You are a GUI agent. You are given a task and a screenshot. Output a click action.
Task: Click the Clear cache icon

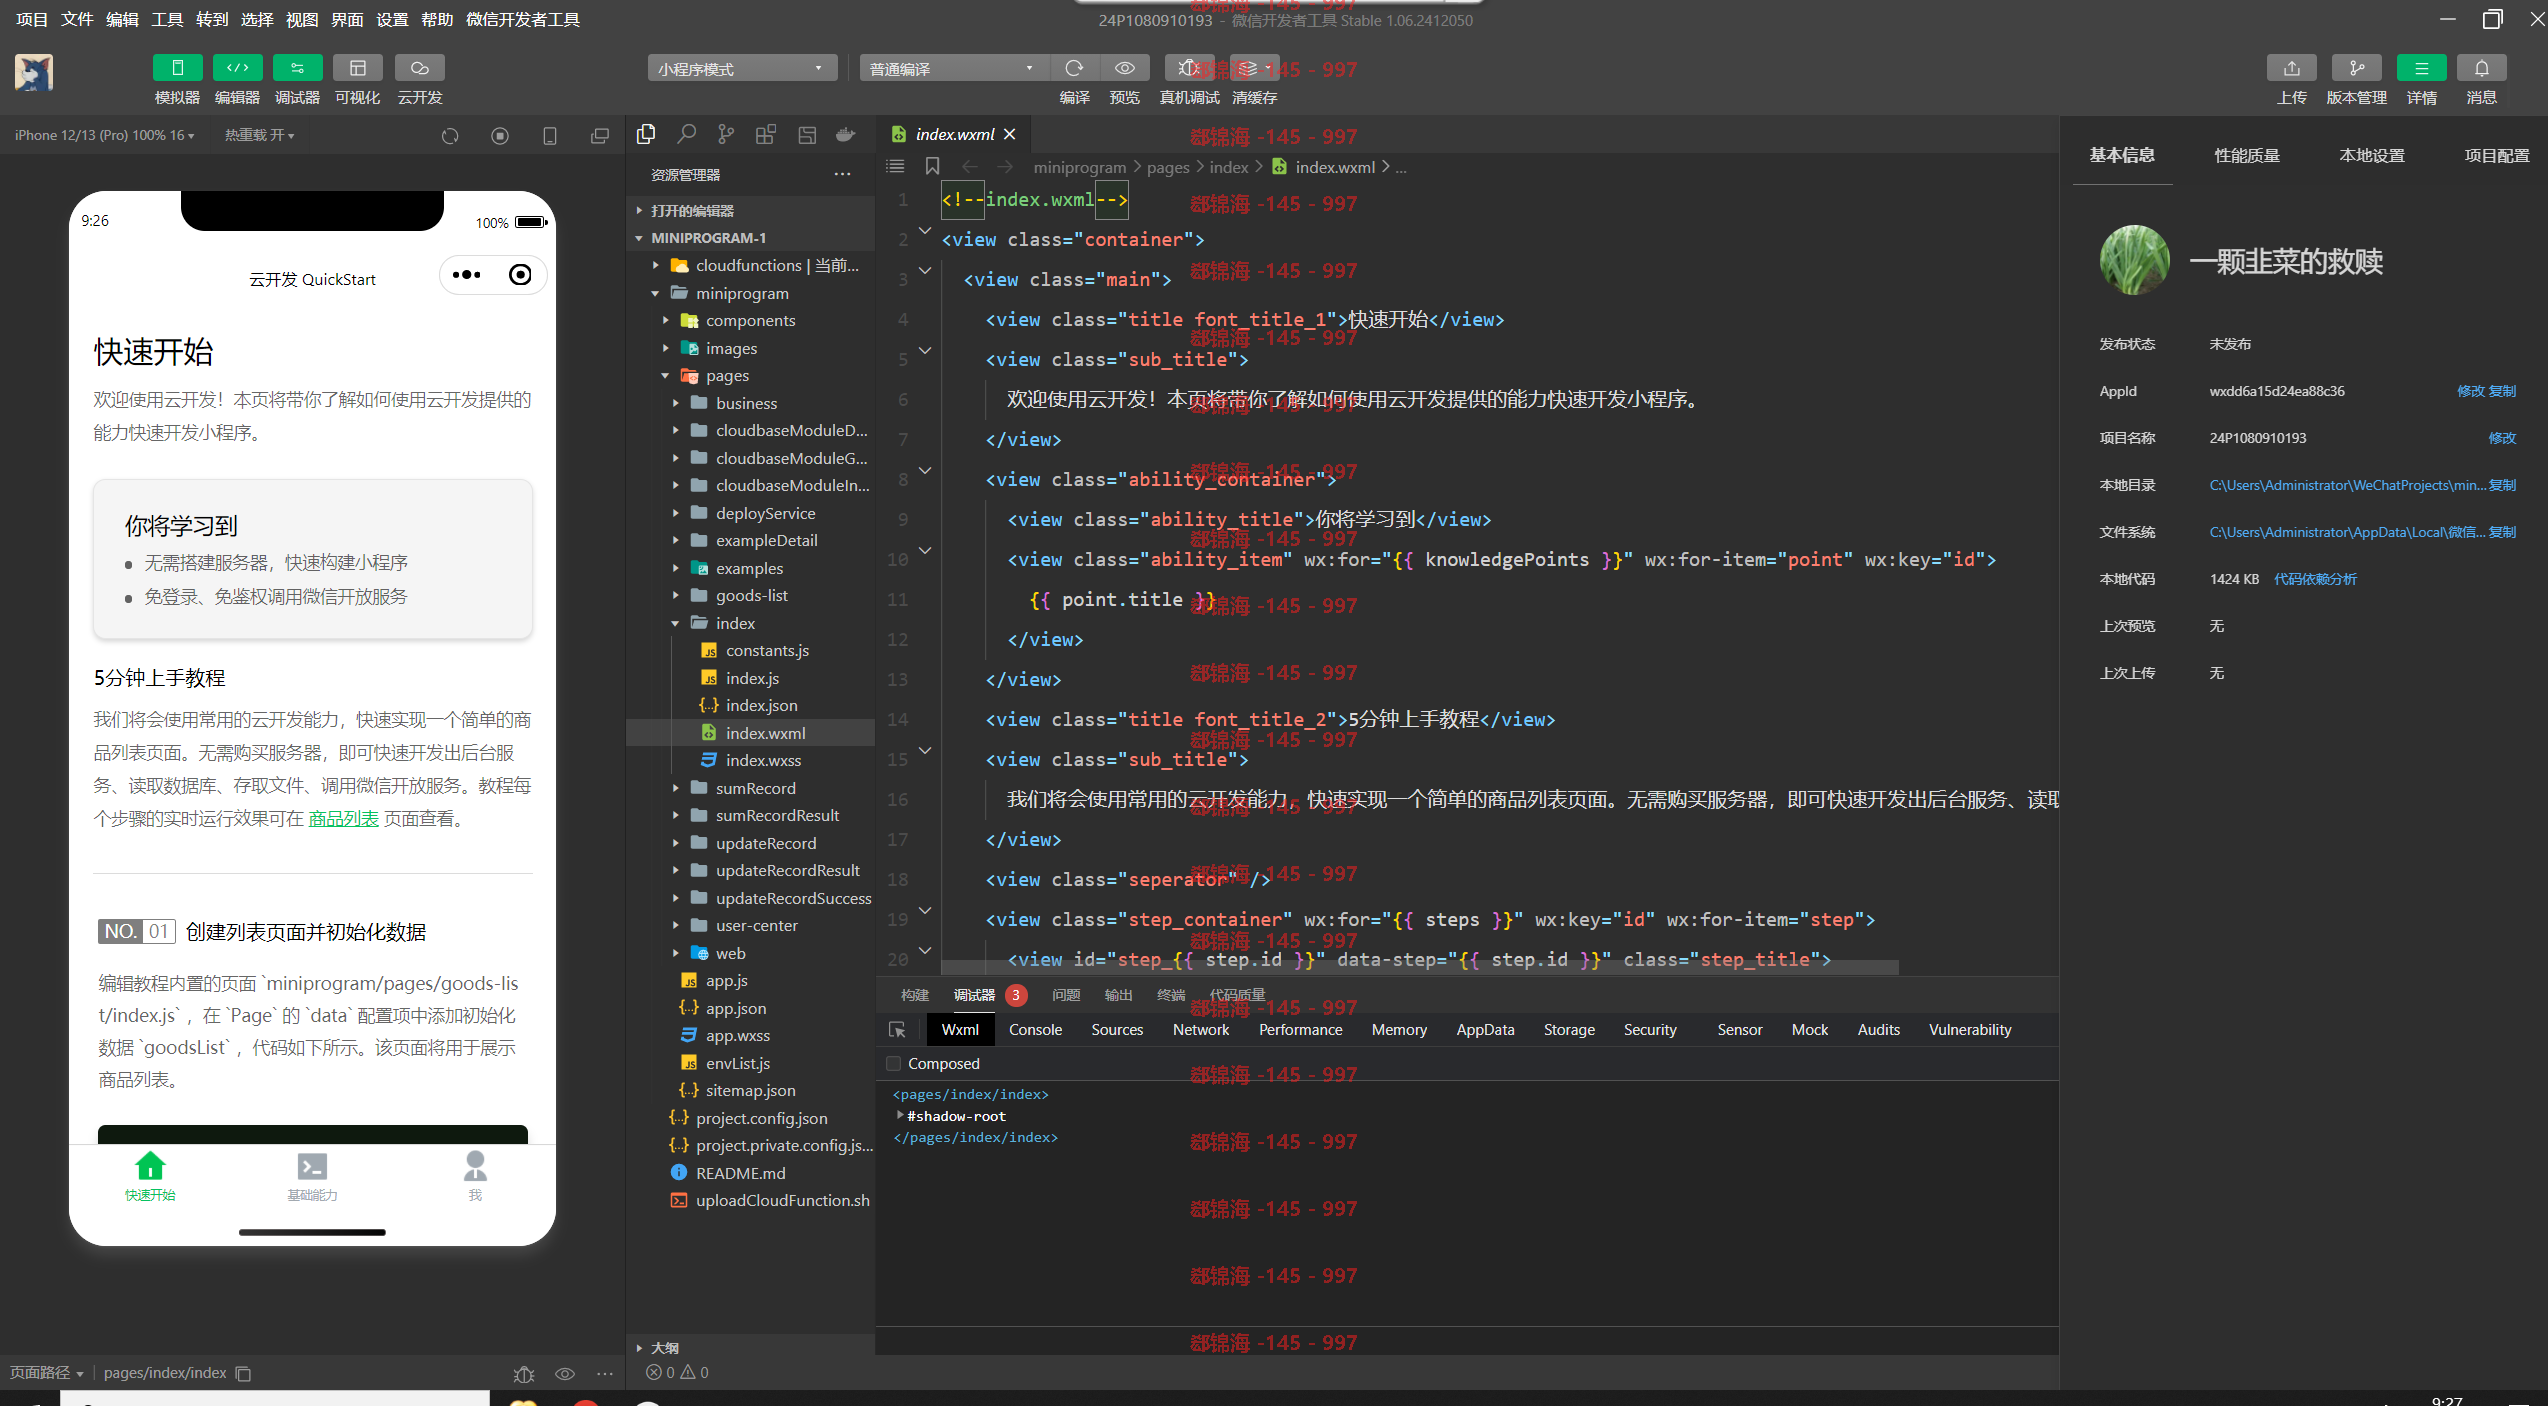pos(1254,68)
